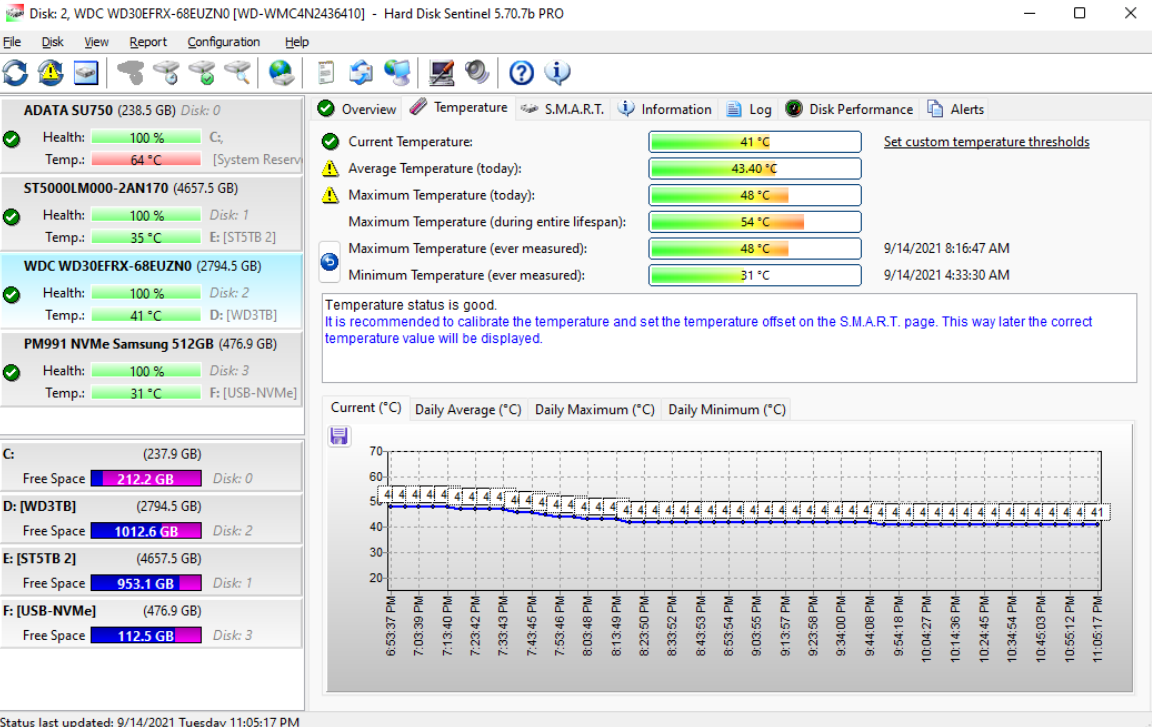The width and height of the screenshot is (1152, 727).
Task: Click the speaker sound toolbar icon
Action: point(477,73)
